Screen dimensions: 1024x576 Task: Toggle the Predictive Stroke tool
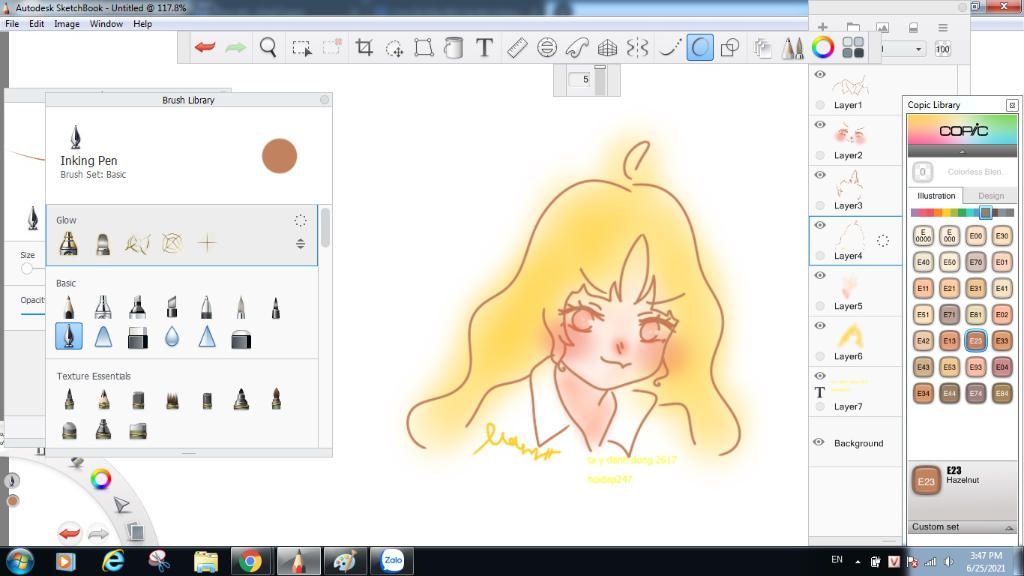pos(699,48)
